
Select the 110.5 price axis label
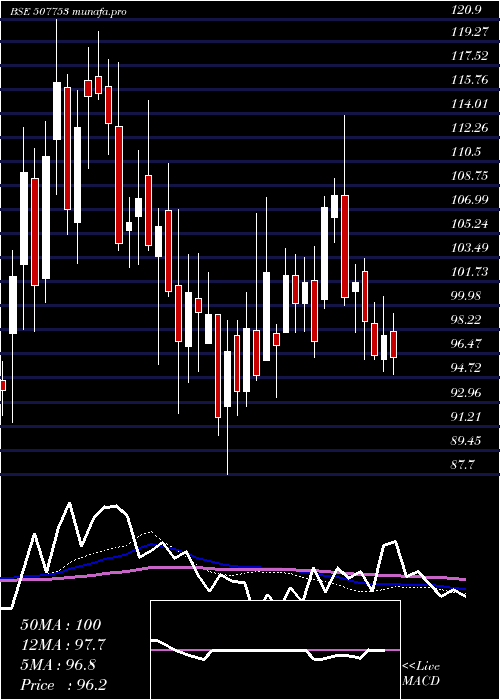466,152
